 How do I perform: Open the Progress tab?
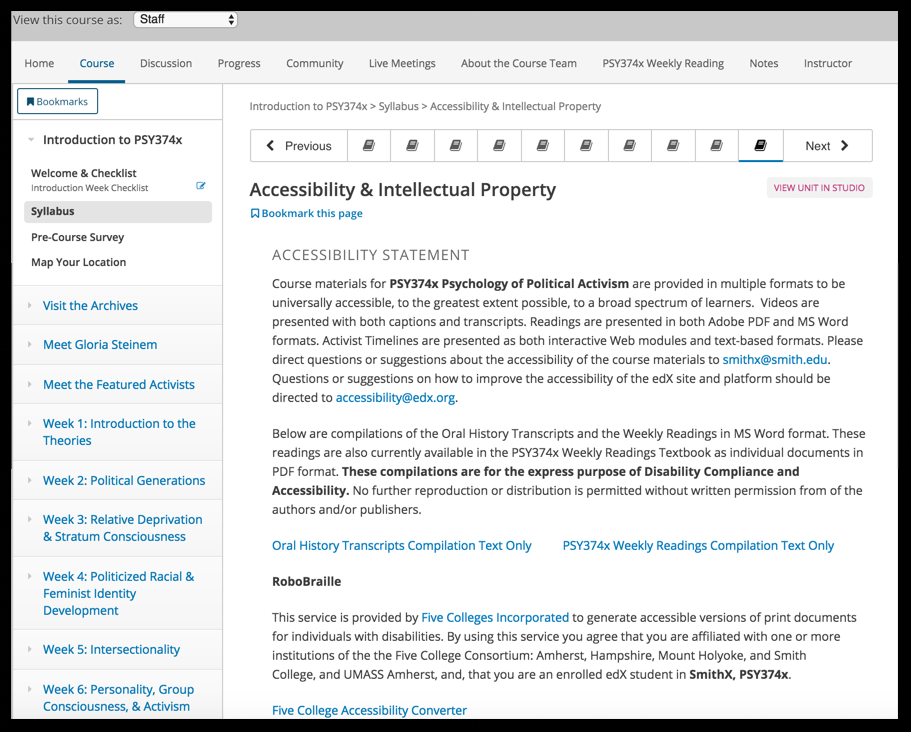(x=239, y=63)
